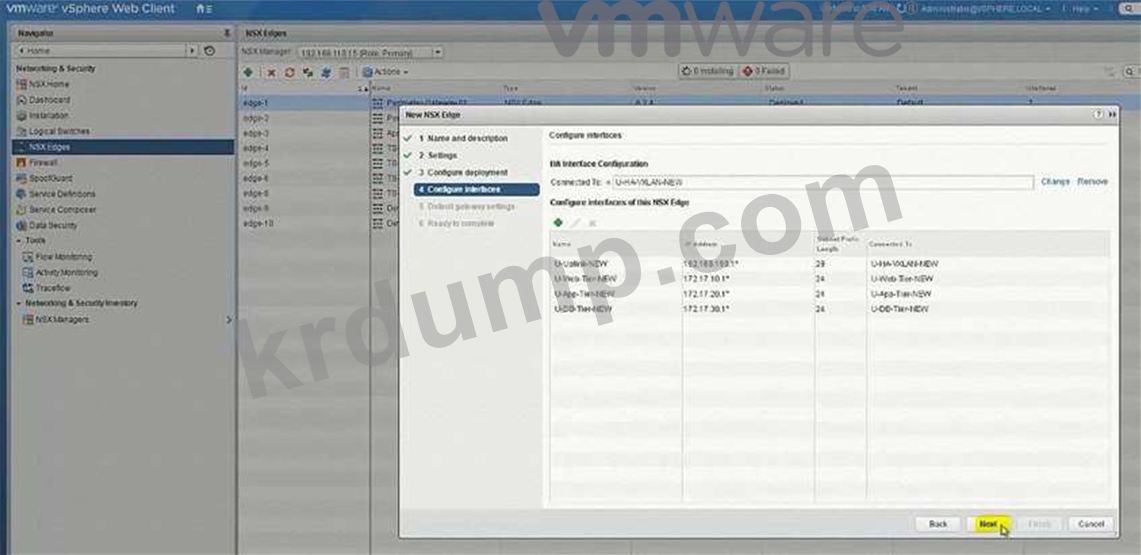Image resolution: width=1141 pixels, height=555 pixels.
Task: Click the Cancel button in wizard
Action: [x=1091, y=524]
